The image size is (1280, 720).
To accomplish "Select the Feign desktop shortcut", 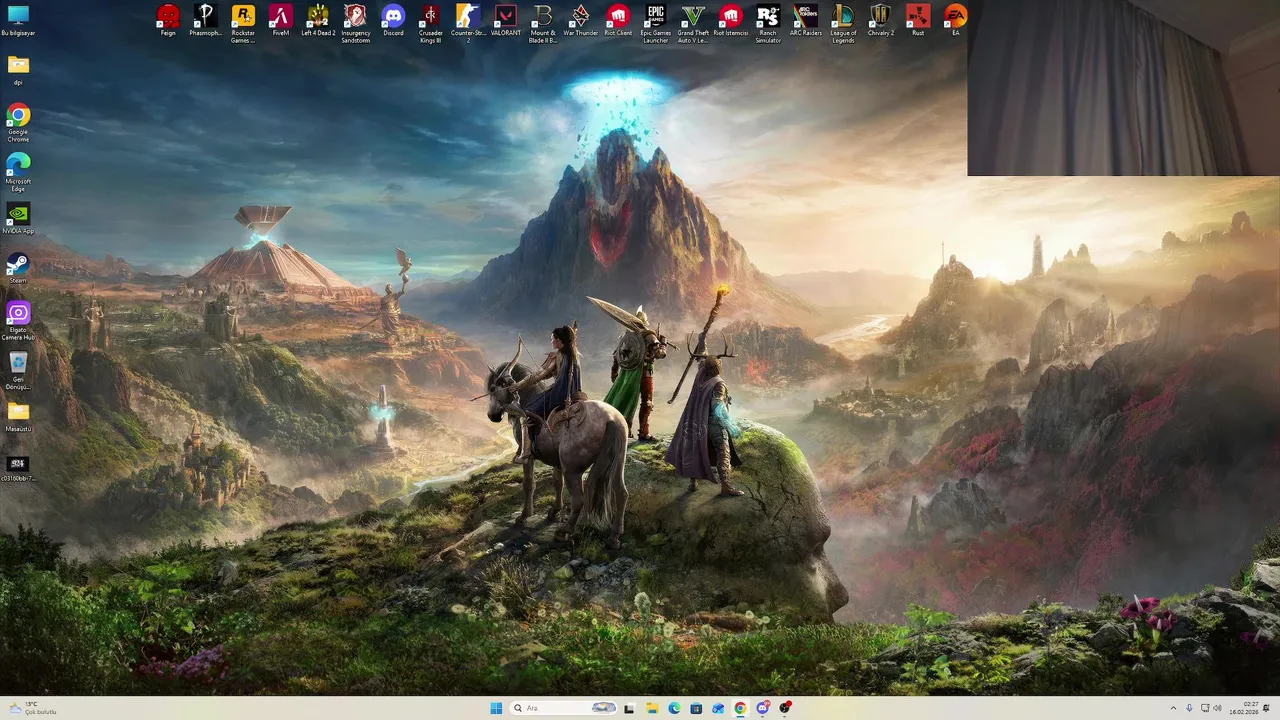I will pyautogui.click(x=168, y=21).
